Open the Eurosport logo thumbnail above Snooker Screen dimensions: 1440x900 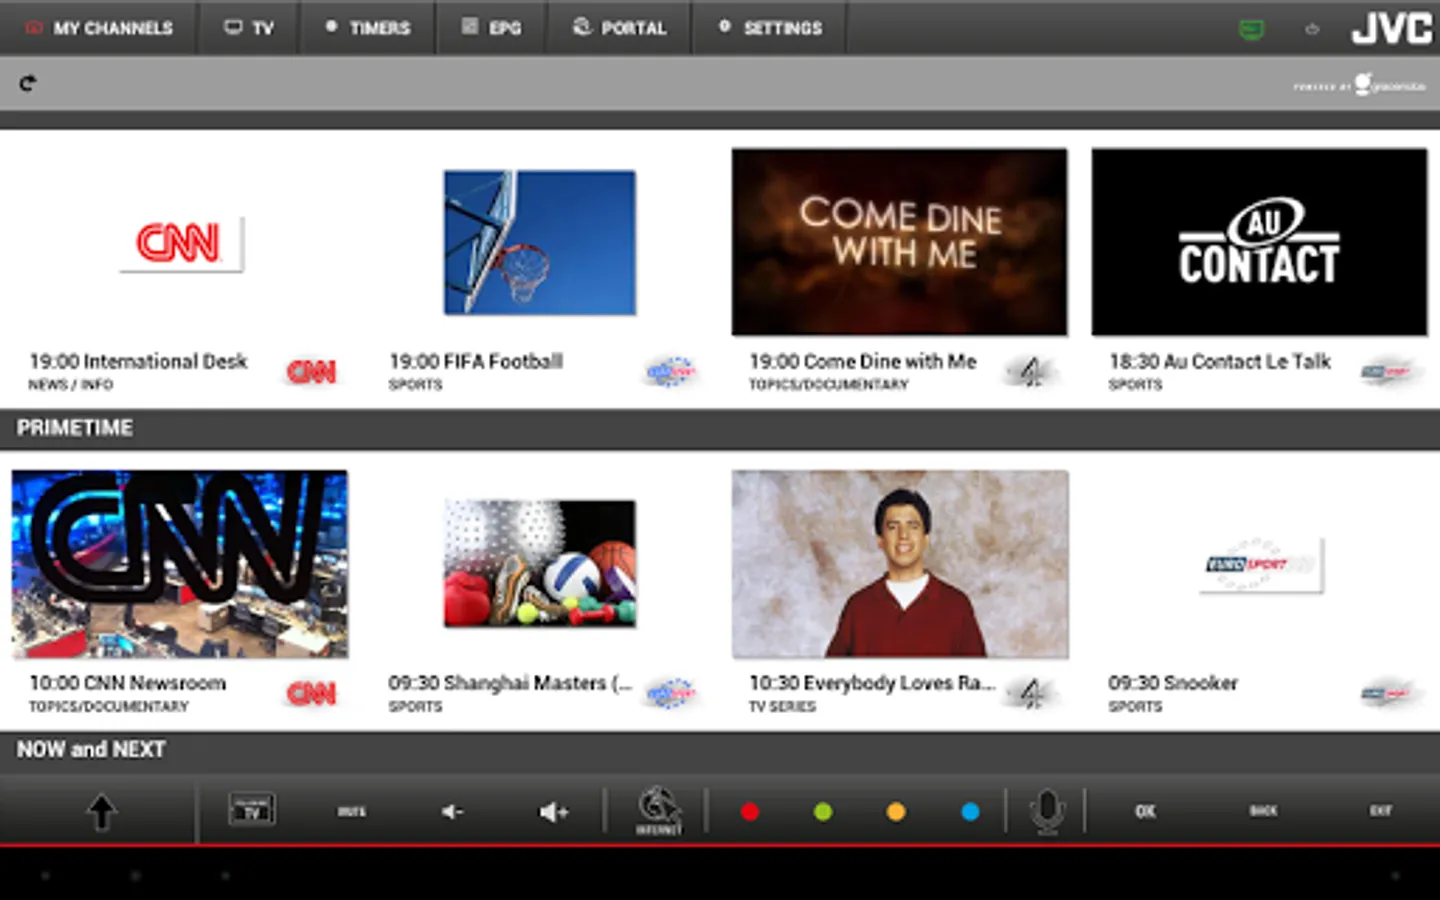[x=1260, y=565]
